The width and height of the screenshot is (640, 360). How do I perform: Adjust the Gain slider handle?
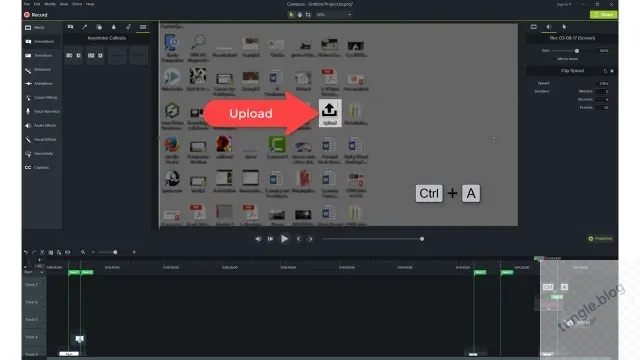(577, 51)
